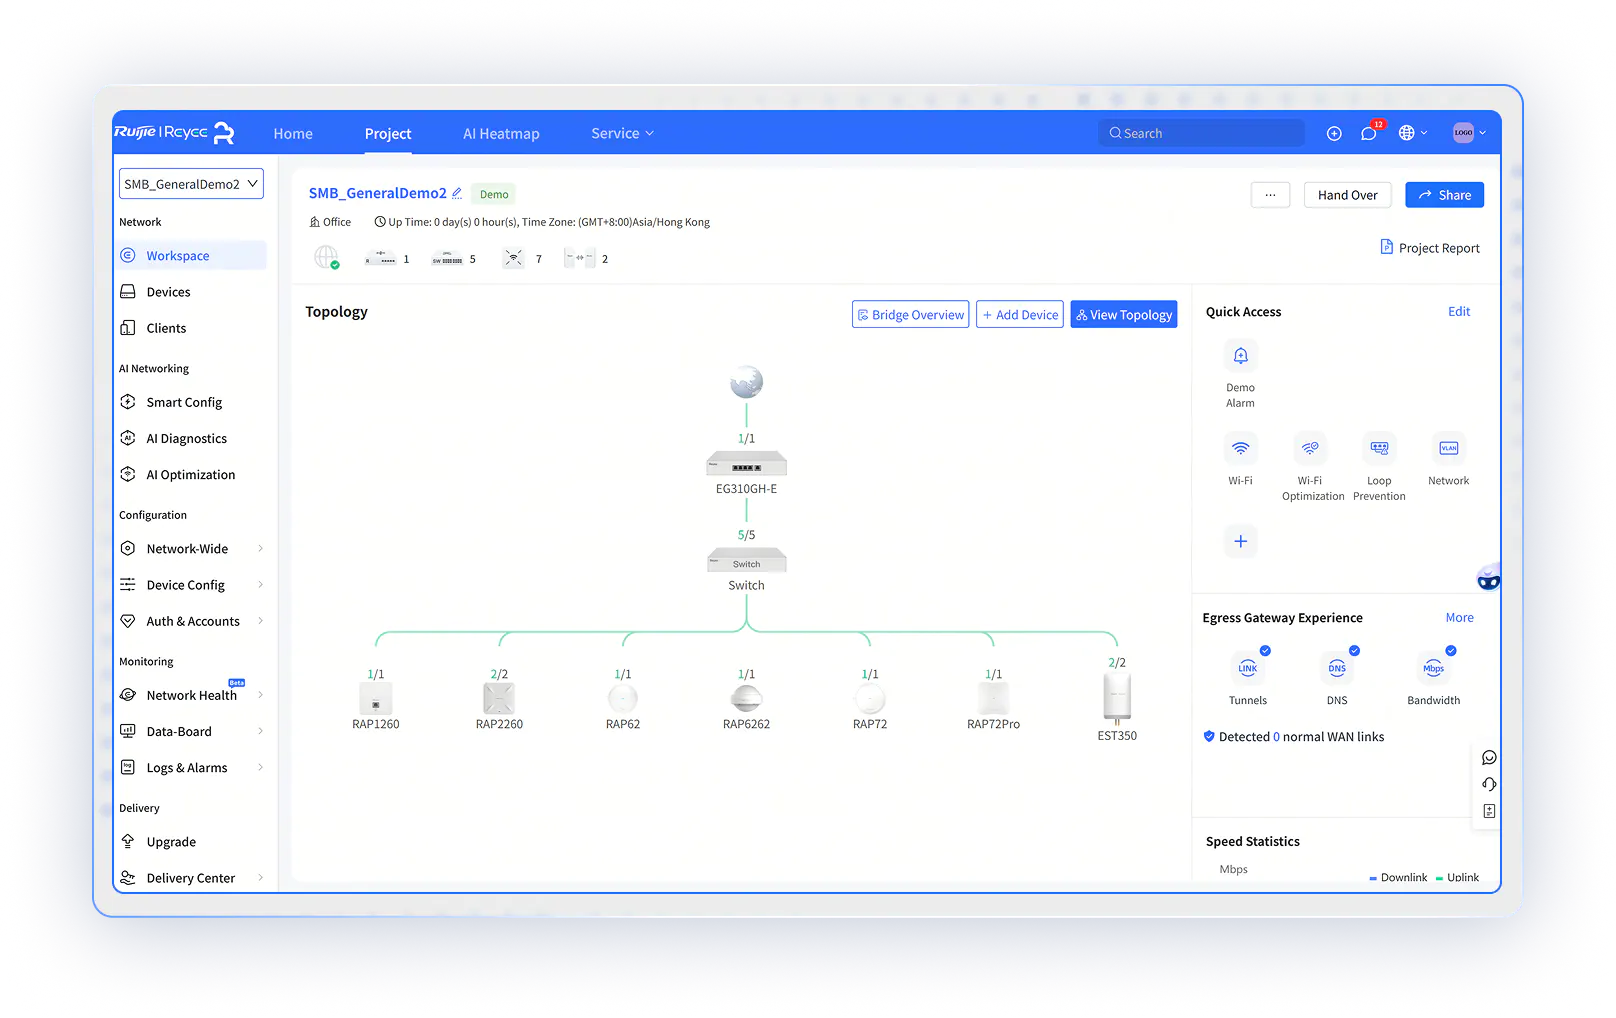The width and height of the screenshot is (1616, 1018).
Task: Expand the Service menu dropdown
Action: pyautogui.click(x=622, y=133)
